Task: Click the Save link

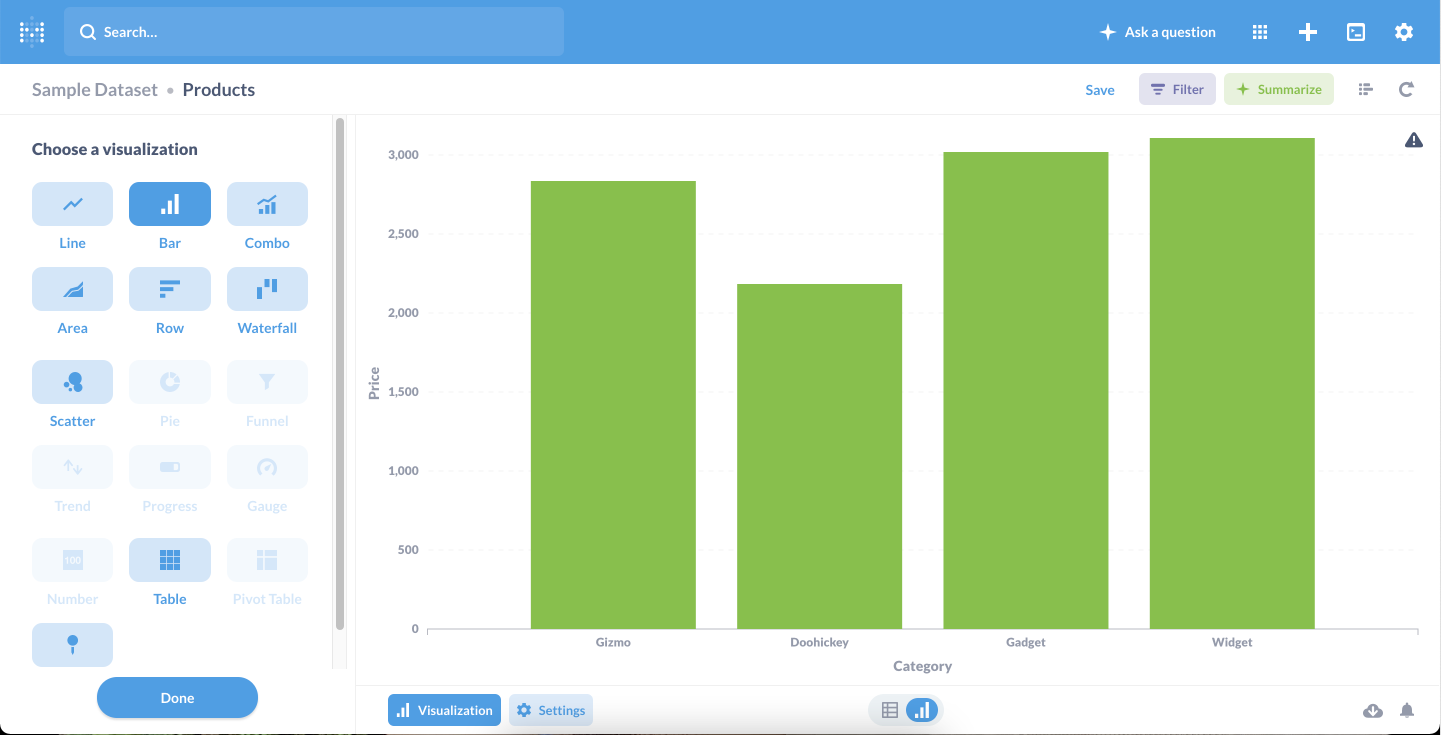Action: pyautogui.click(x=1100, y=90)
